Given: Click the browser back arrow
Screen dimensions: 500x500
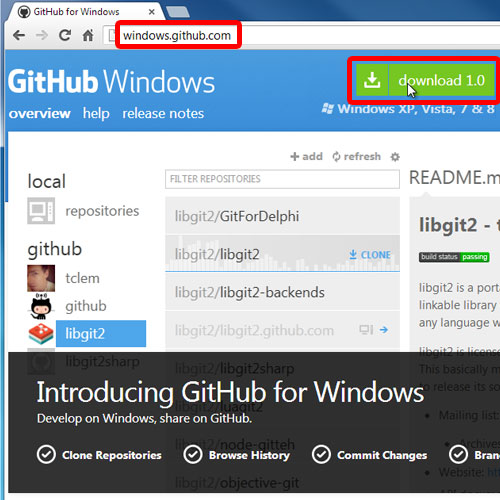Looking at the screenshot, I should click(x=19, y=35).
